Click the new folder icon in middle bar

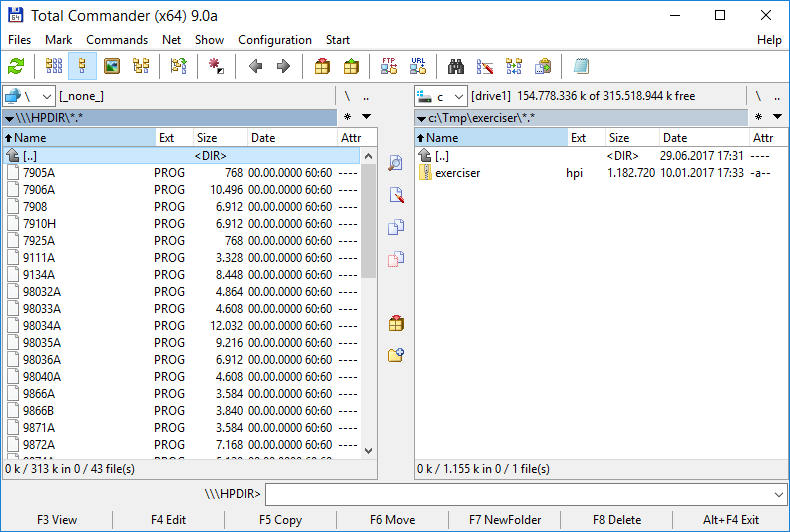pos(396,354)
